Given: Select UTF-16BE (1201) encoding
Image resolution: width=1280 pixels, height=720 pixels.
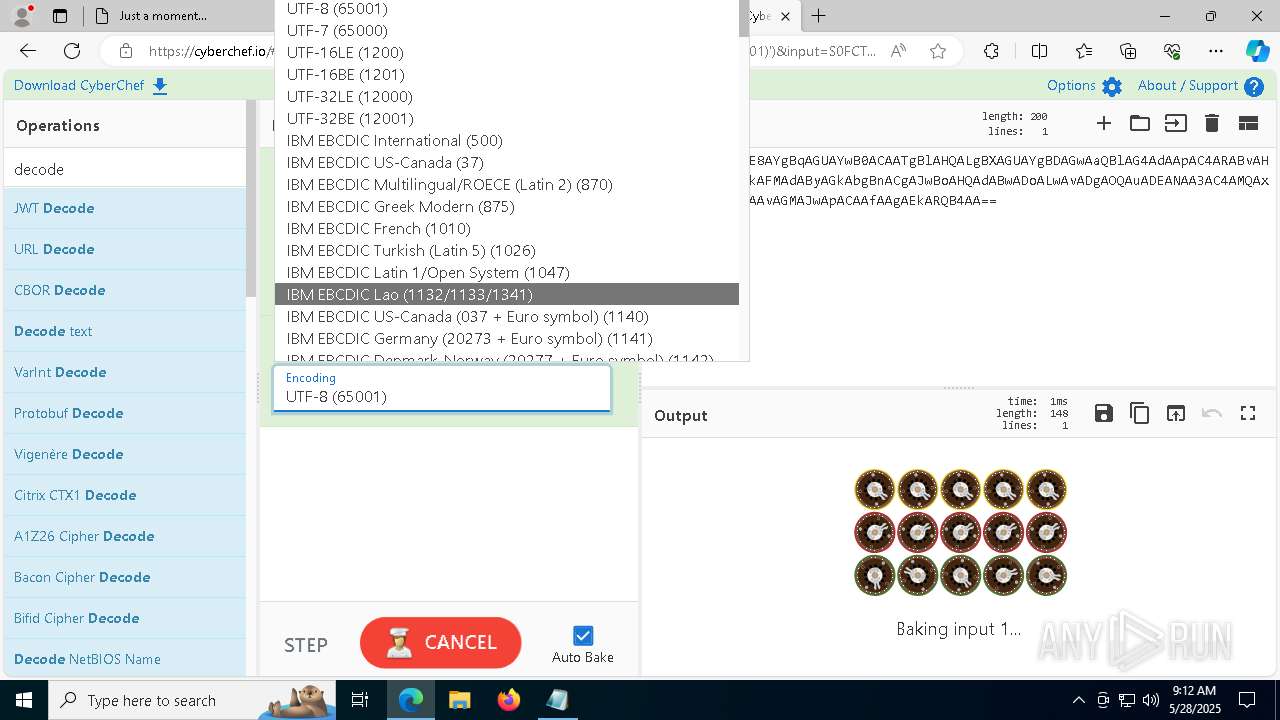Looking at the screenshot, I should pyautogui.click(x=507, y=74).
